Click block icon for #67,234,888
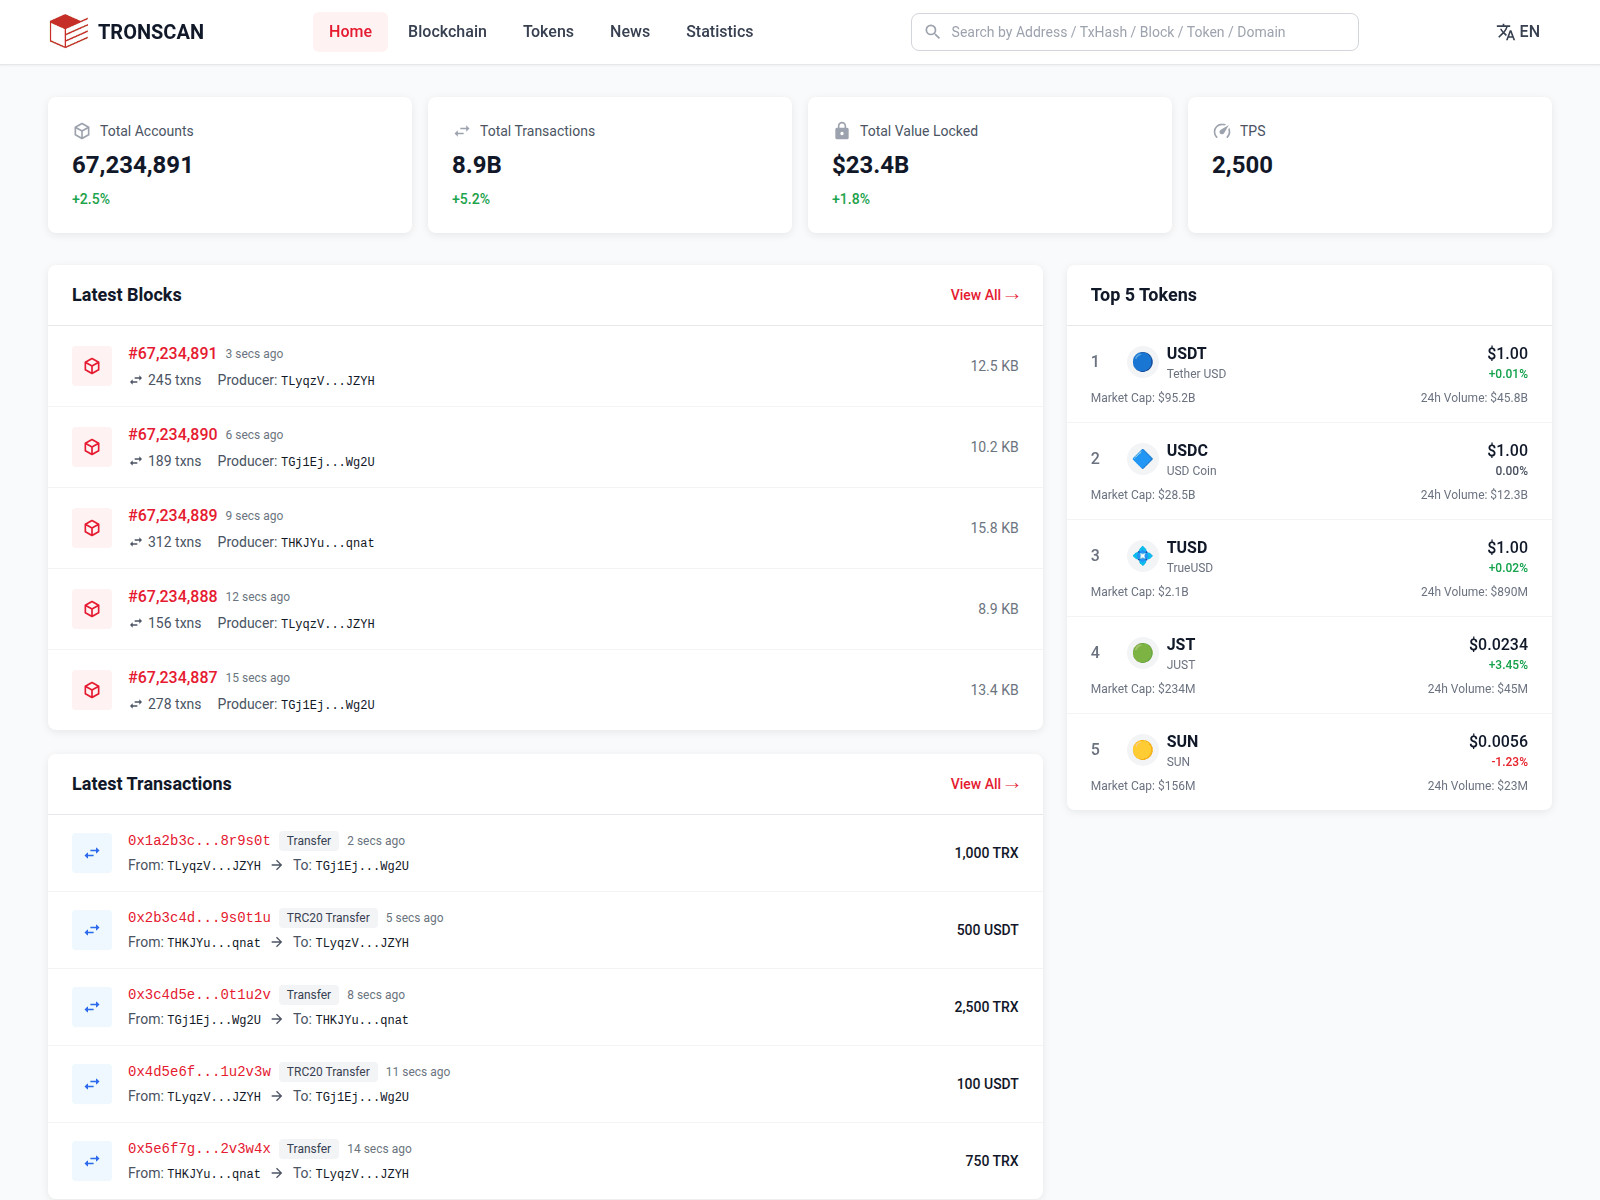 click(x=92, y=609)
